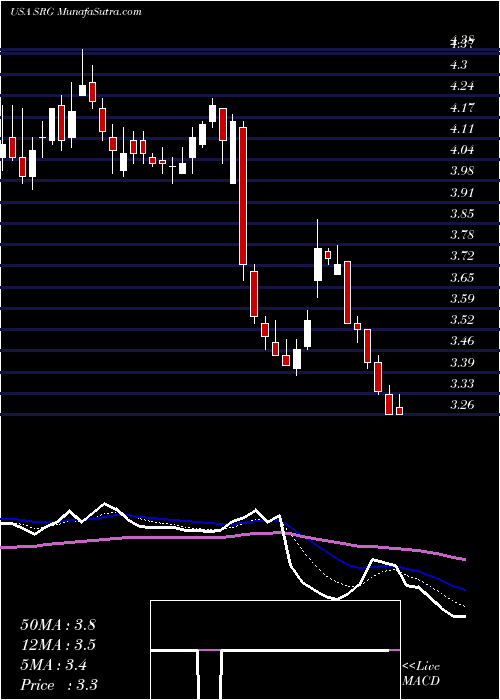Select the 3.46 price axis label
The image size is (500, 700).
(462, 341)
